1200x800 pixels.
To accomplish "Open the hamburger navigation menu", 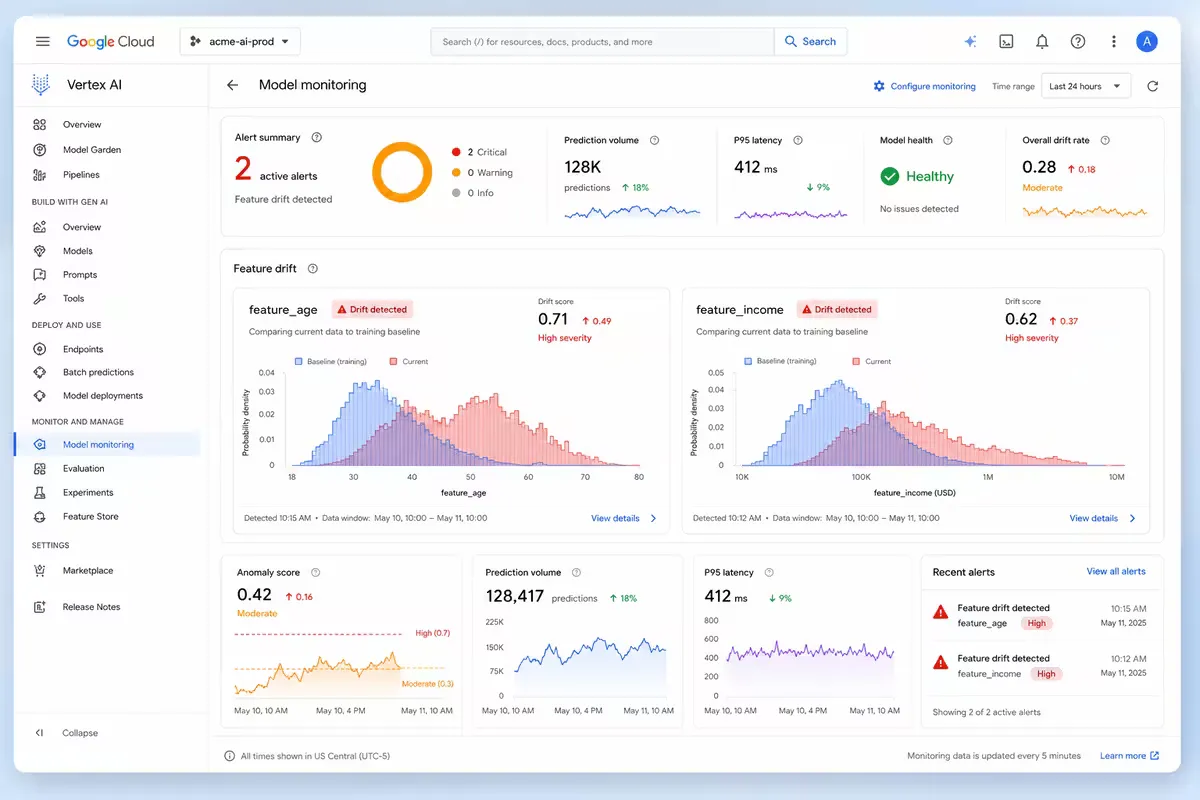I will pyautogui.click(x=42, y=41).
